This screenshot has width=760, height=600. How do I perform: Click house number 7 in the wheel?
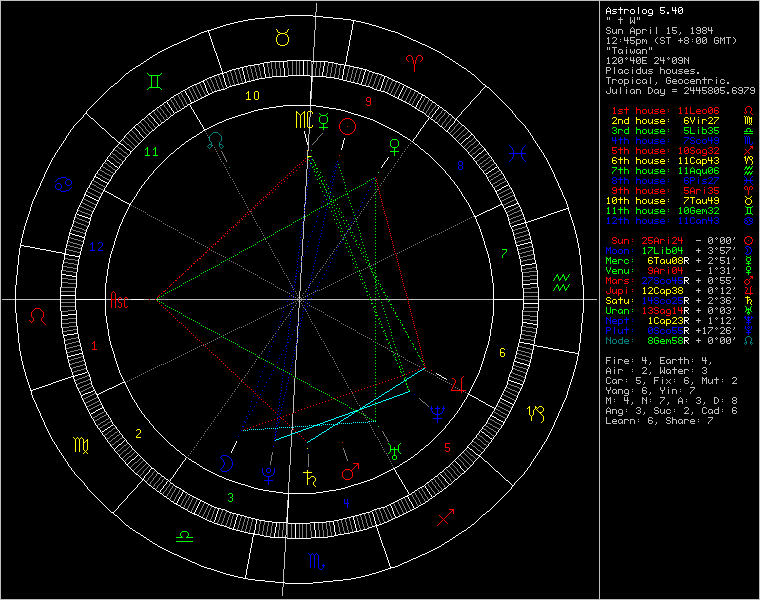(504, 253)
